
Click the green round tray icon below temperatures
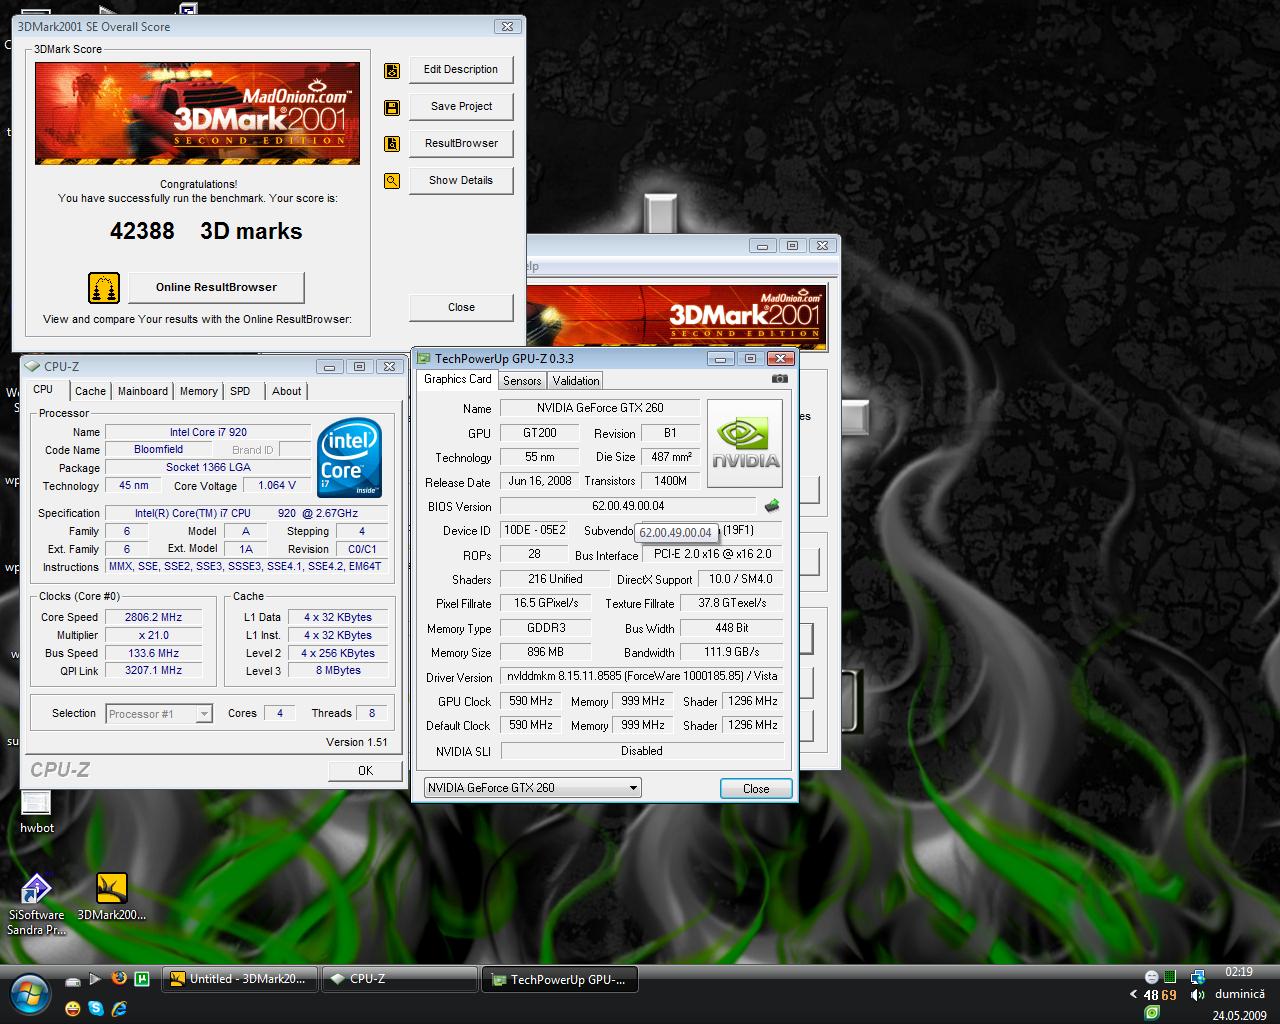click(x=1152, y=1013)
